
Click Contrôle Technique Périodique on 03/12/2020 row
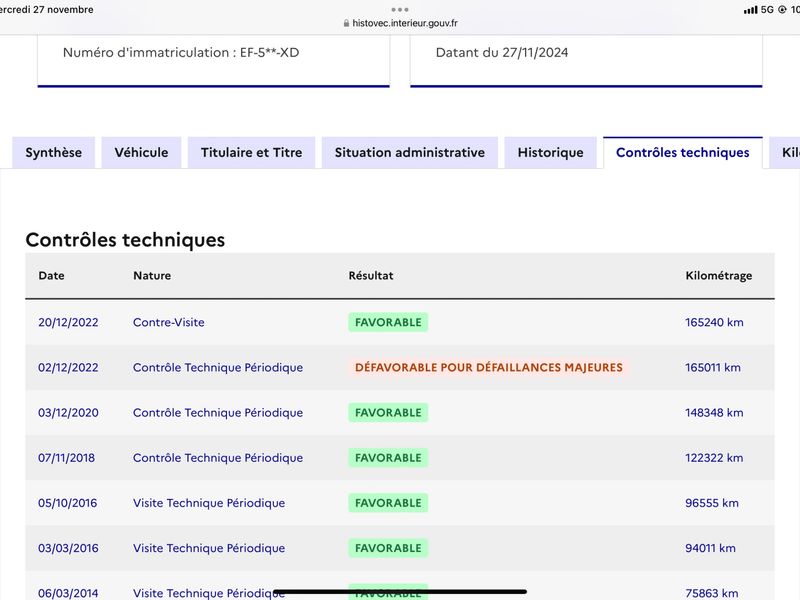(218, 413)
